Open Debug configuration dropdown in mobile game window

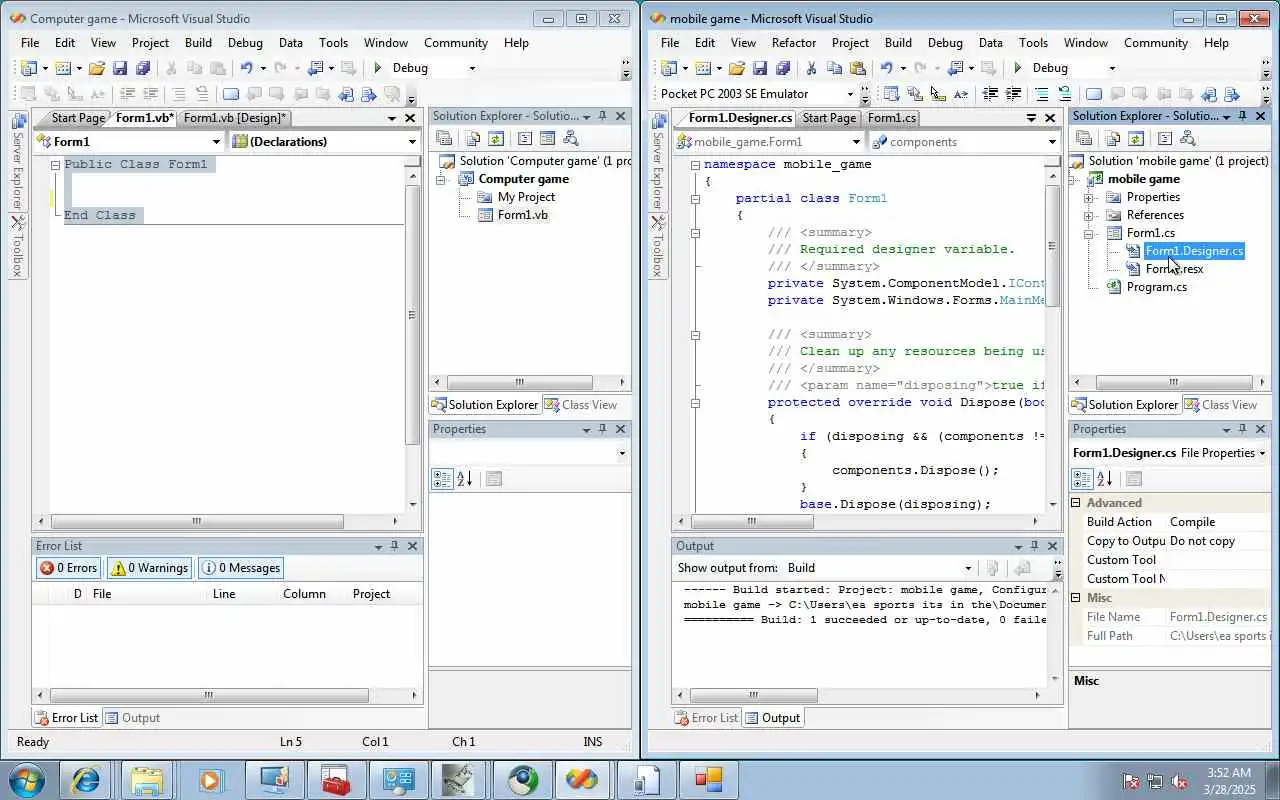[1112, 68]
